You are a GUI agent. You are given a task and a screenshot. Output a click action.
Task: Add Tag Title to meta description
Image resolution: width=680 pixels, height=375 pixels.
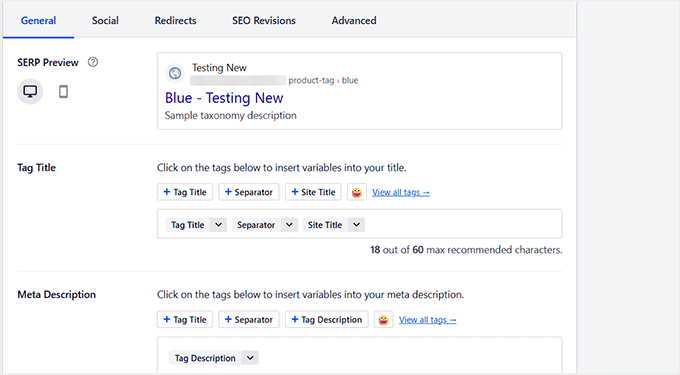pos(185,320)
